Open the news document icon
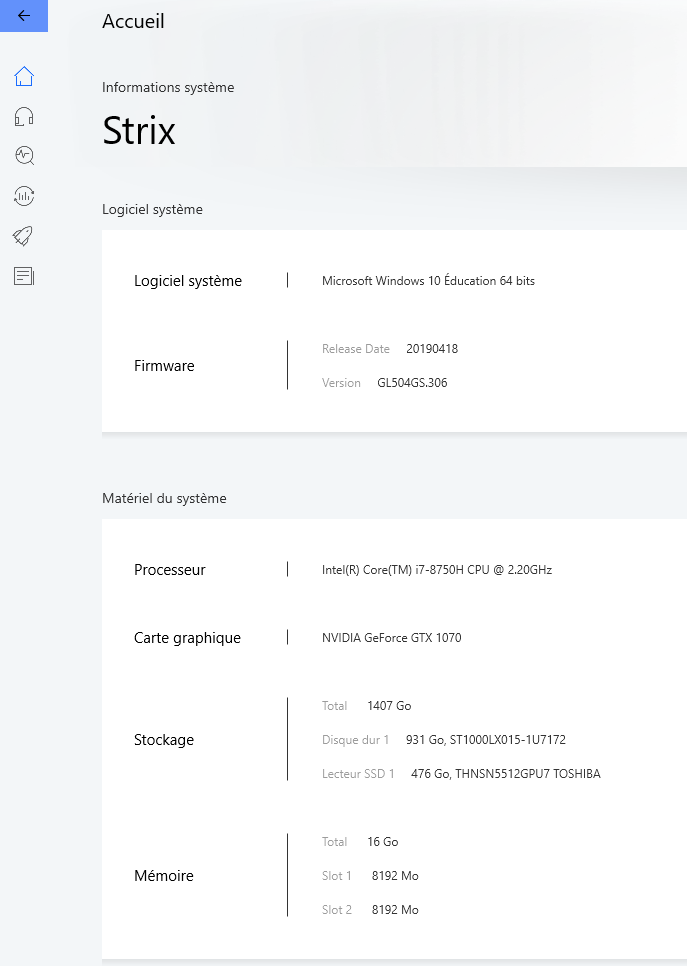The width and height of the screenshot is (687, 966). [x=24, y=275]
